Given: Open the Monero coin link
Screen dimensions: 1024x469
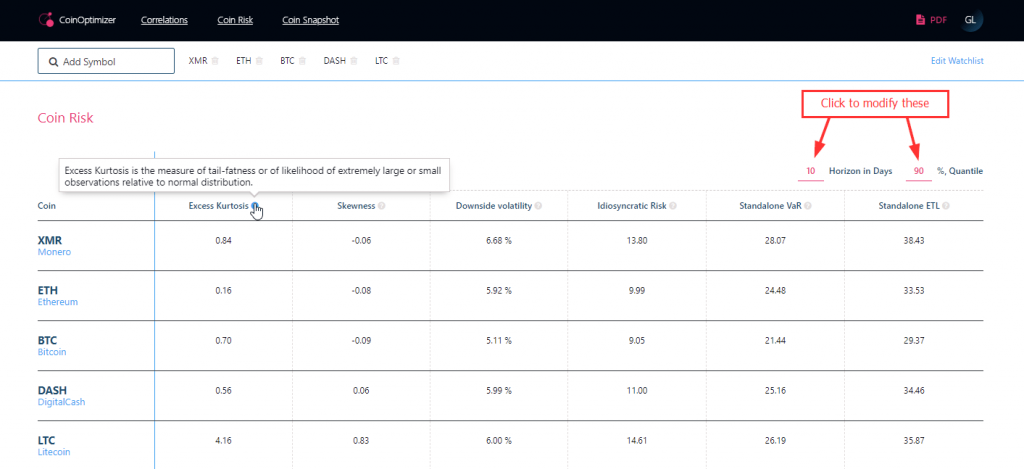Looking at the screenshot, I should [54, 252].
